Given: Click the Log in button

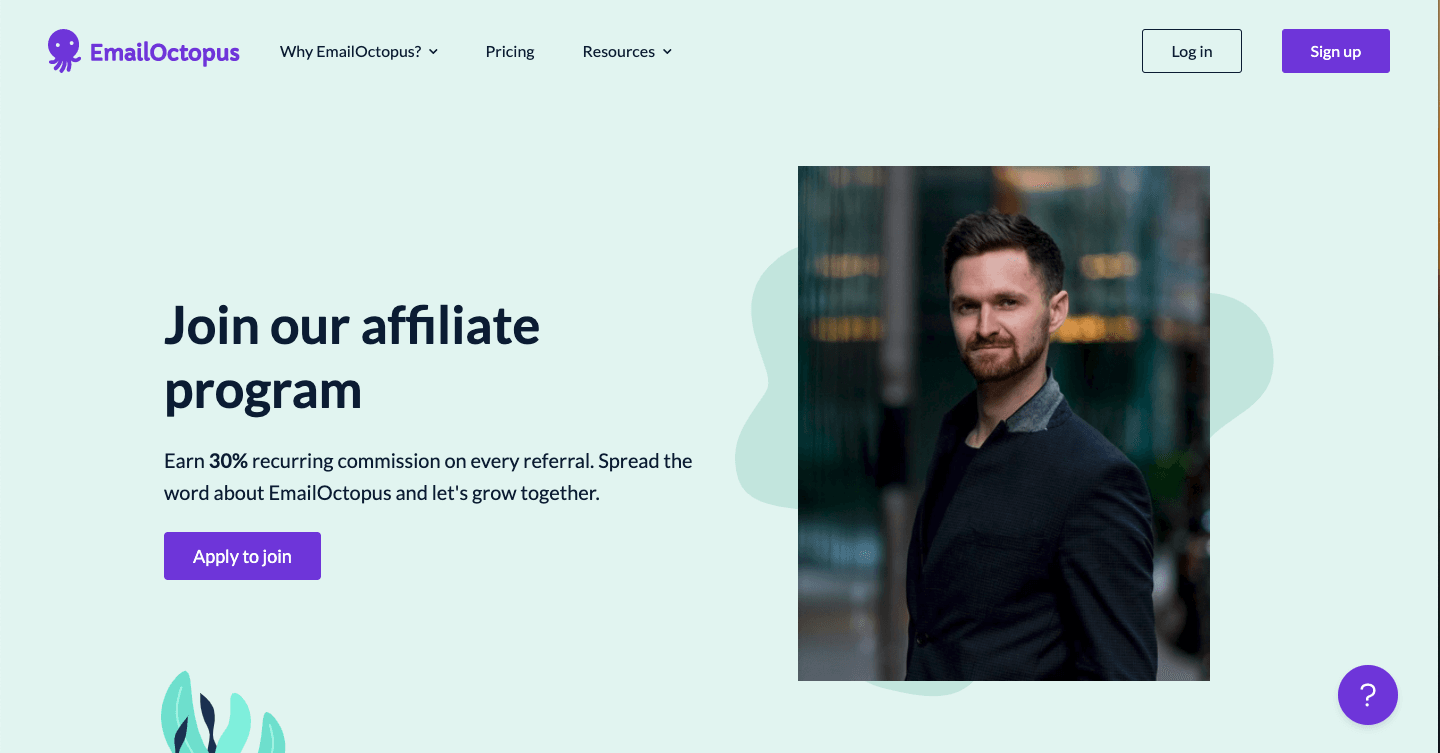Looking at the screenshot, I should 1192,51.
